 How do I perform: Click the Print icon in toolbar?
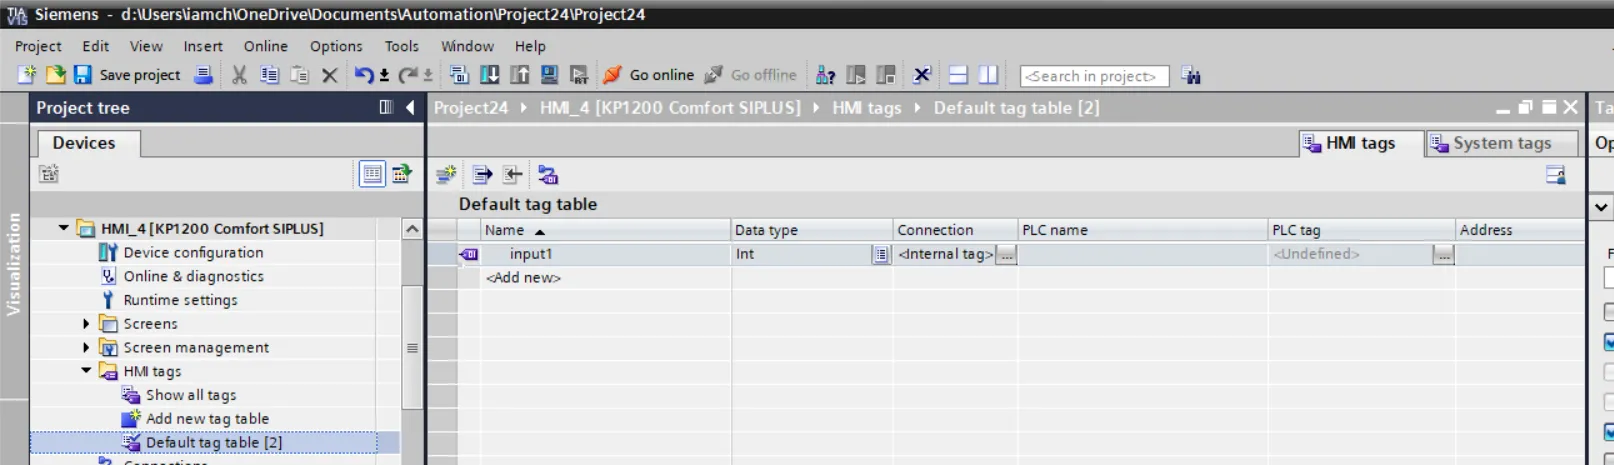pos(203,75)
